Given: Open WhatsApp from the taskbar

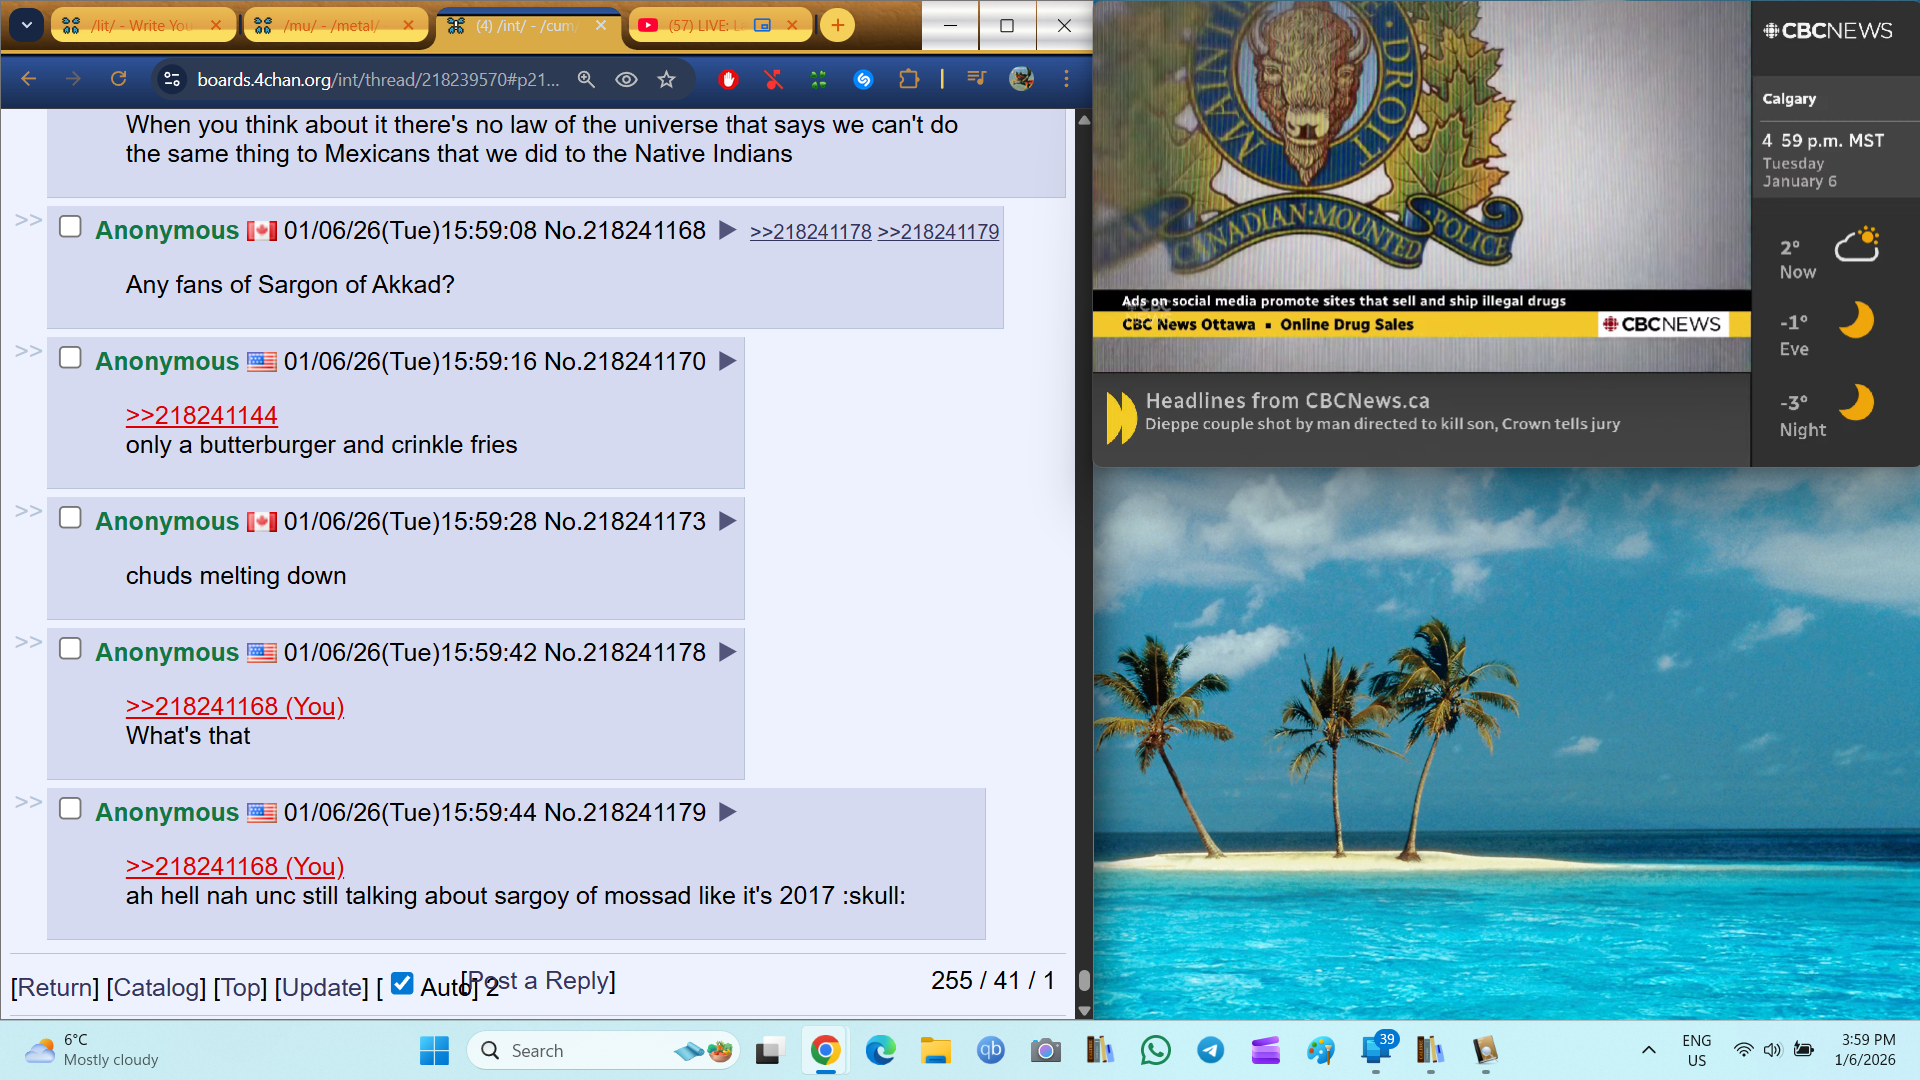Looking at the screenshot, I should pyautogui.click(x=1155, y=1050).
